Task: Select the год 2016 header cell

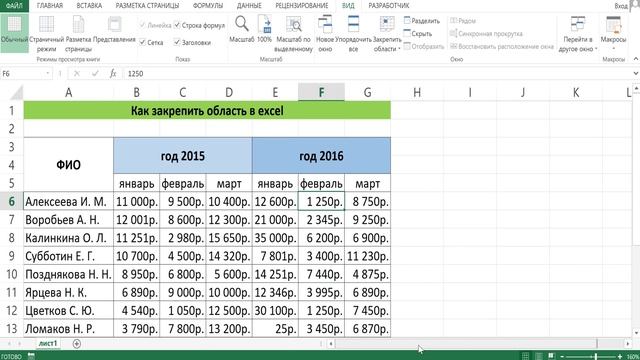Action: click(x=321, y=156)
